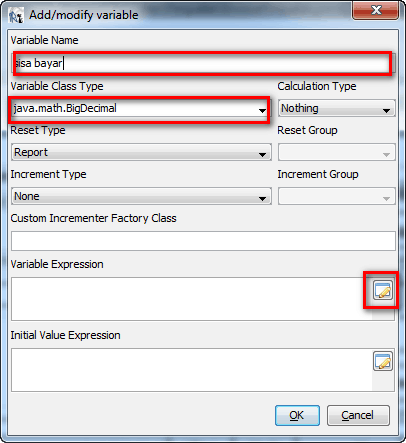Focus the Custom Incrementer Factory Class field
The image size is (406, 443).
tap(203, 241)
